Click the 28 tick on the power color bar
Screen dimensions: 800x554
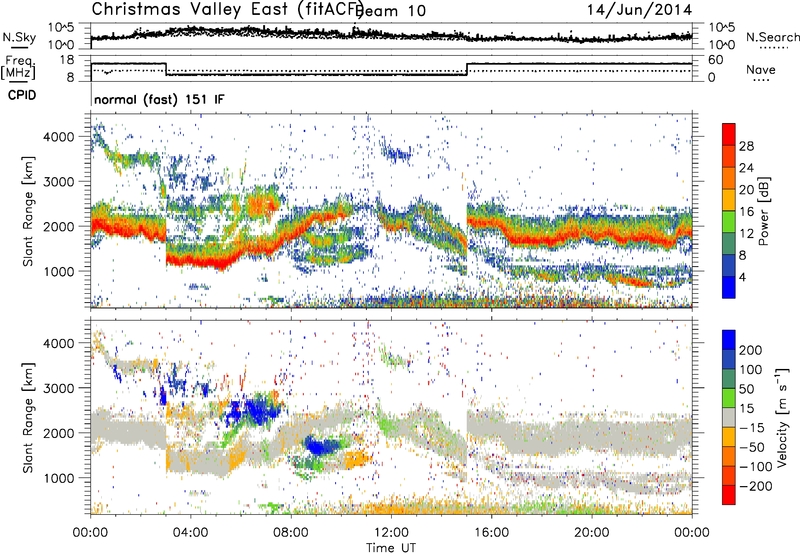(746, 146)
